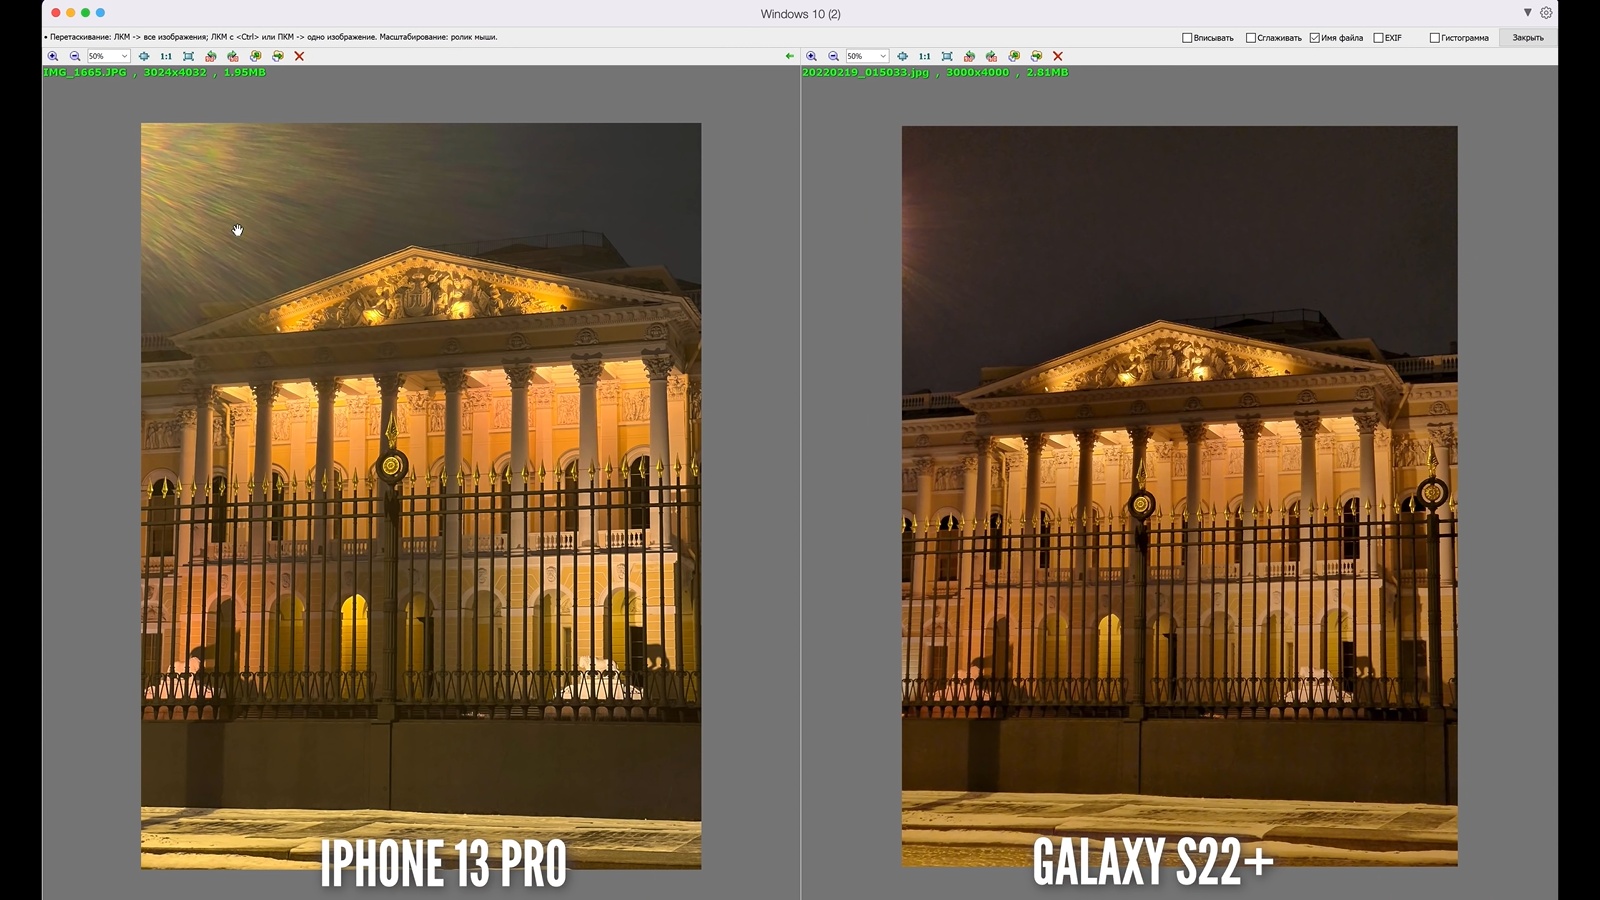Click the first green-arrow image icon in the left pane
This screenshot has height=900, width=1600.
pos(255,56)
